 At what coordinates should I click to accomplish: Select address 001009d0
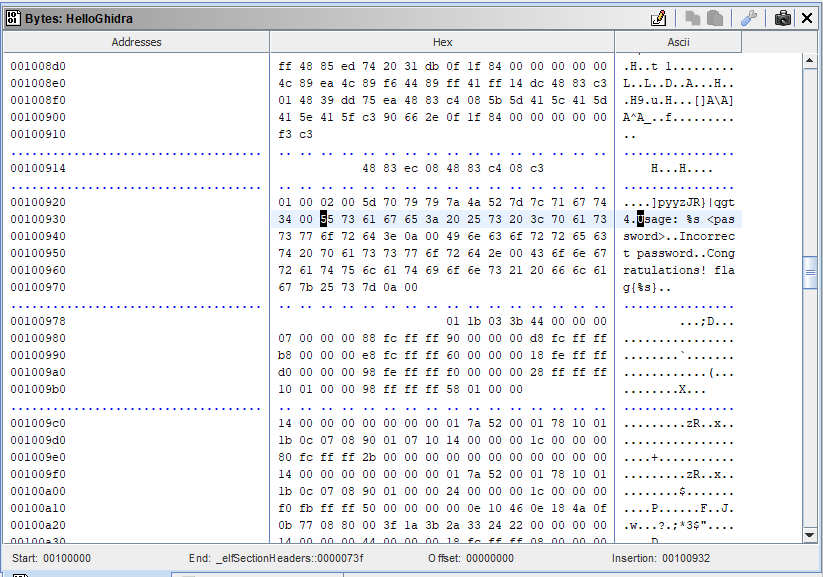pyautogui.click(x=38, y=440)
